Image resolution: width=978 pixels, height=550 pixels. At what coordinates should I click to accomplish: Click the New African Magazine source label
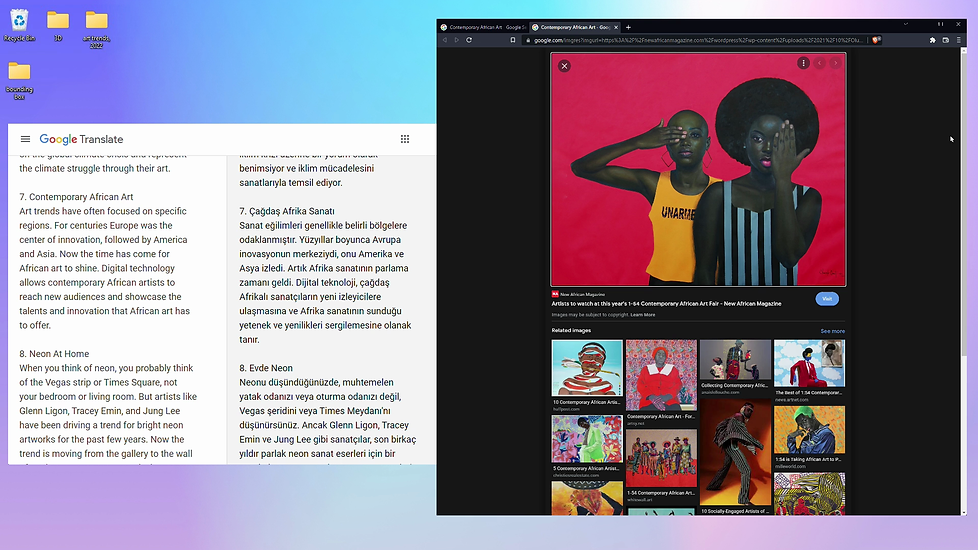[x=583, y=294]
